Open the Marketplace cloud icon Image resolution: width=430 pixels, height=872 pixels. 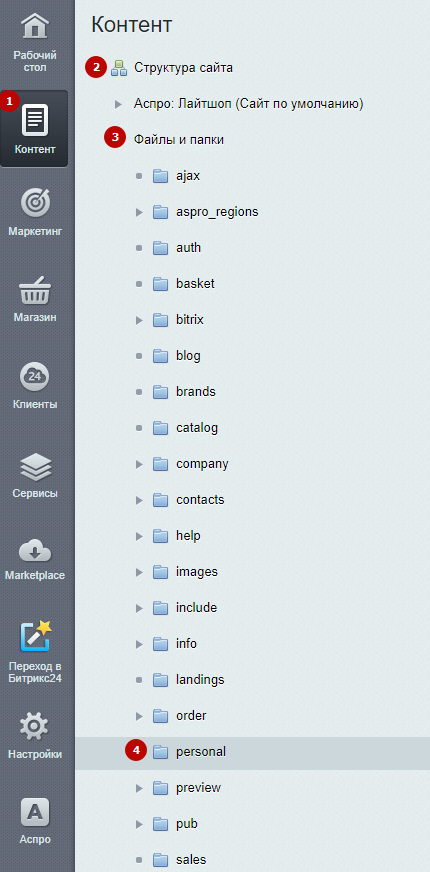(x=34, y=551)
